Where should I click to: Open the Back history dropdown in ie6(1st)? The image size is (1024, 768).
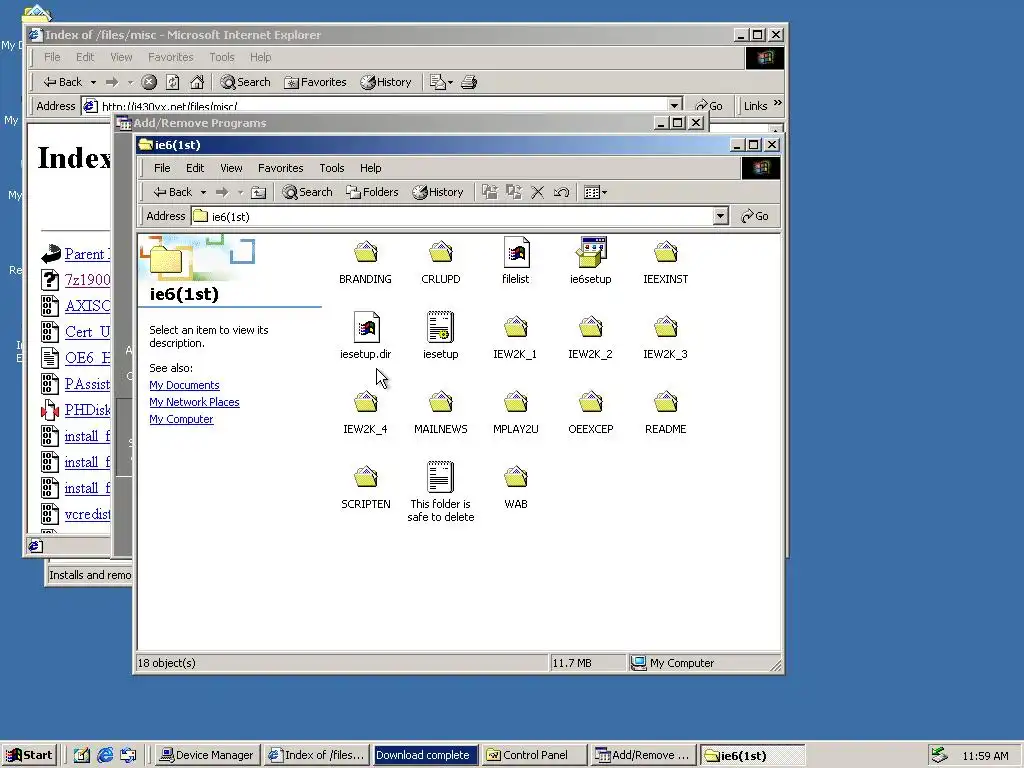tap(203, 192)
